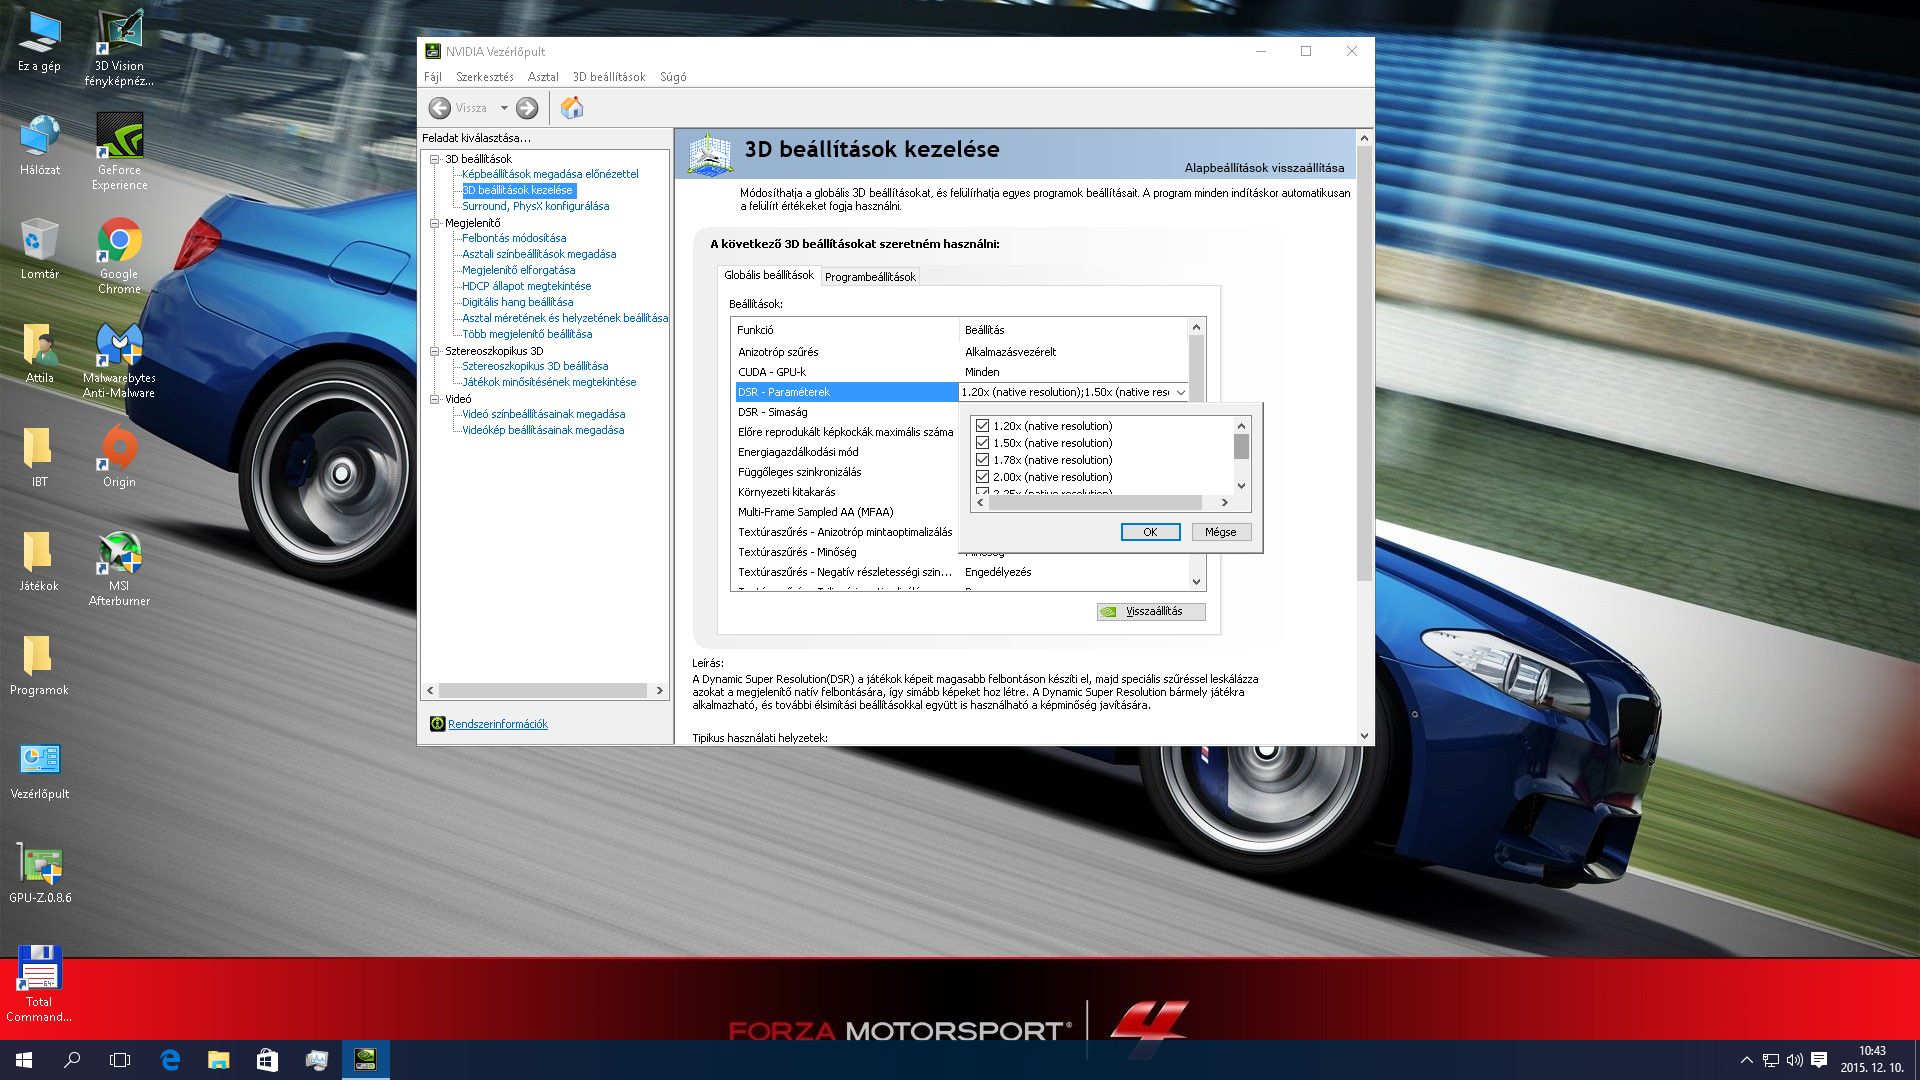The width and height of the screenshot is (1920, 1080).
Task: Open the Játékok folder
Action: point(39,562)
